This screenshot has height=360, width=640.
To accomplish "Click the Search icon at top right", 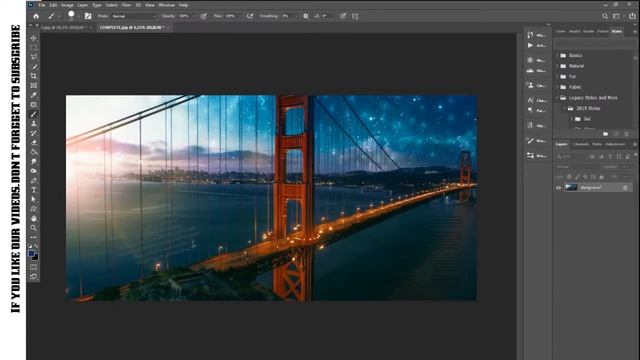I will click(605, 16).
